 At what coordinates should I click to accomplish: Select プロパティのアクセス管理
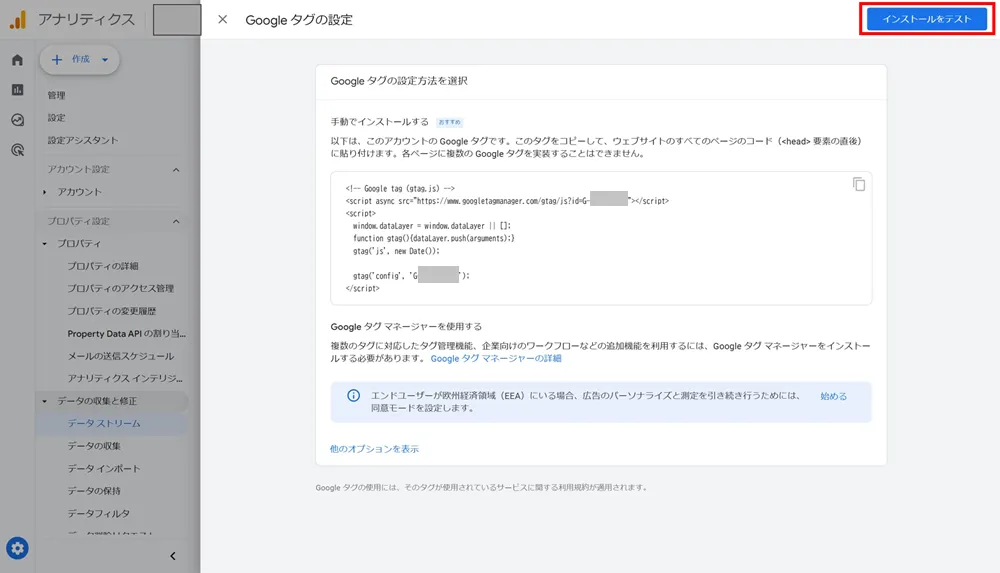tap(121, 288)
